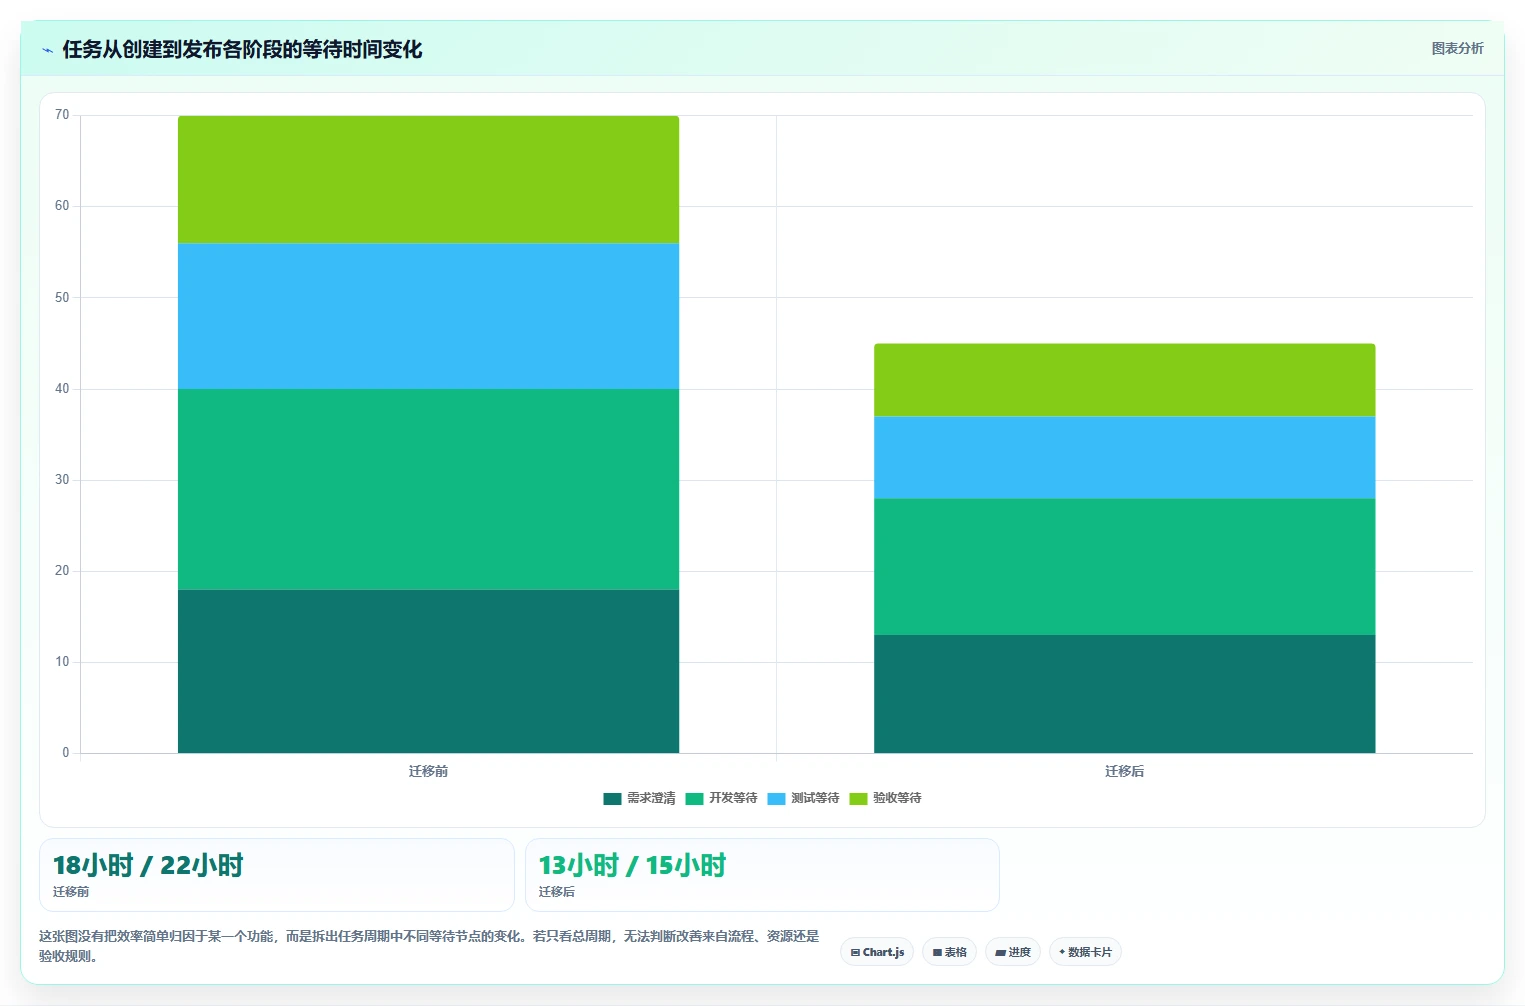Select the 数据卡片 tag chip

(x=1085, y=952)
